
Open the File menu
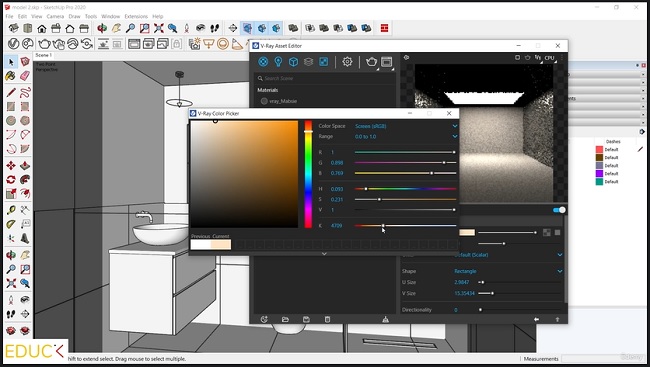click(9, 16)
